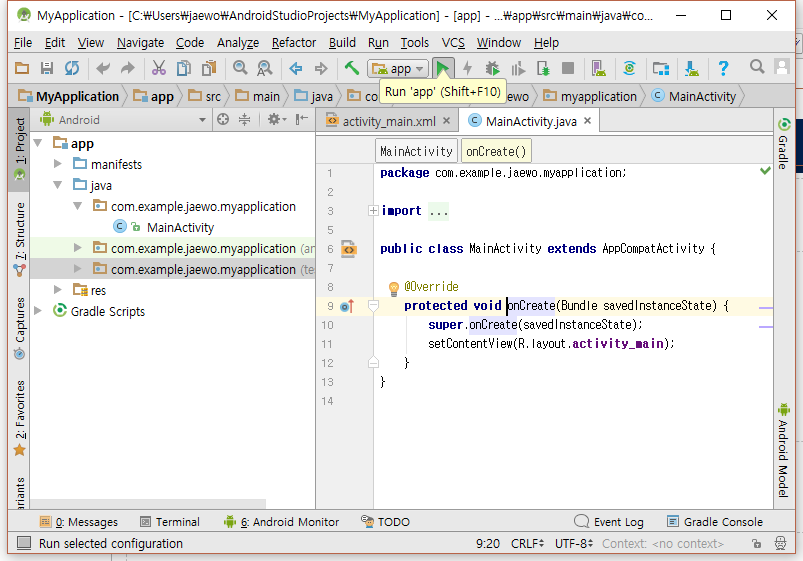Viewport: 803px width, 561px height.
Task: Click the Run with coverage icon
Action: coord(518,68)
